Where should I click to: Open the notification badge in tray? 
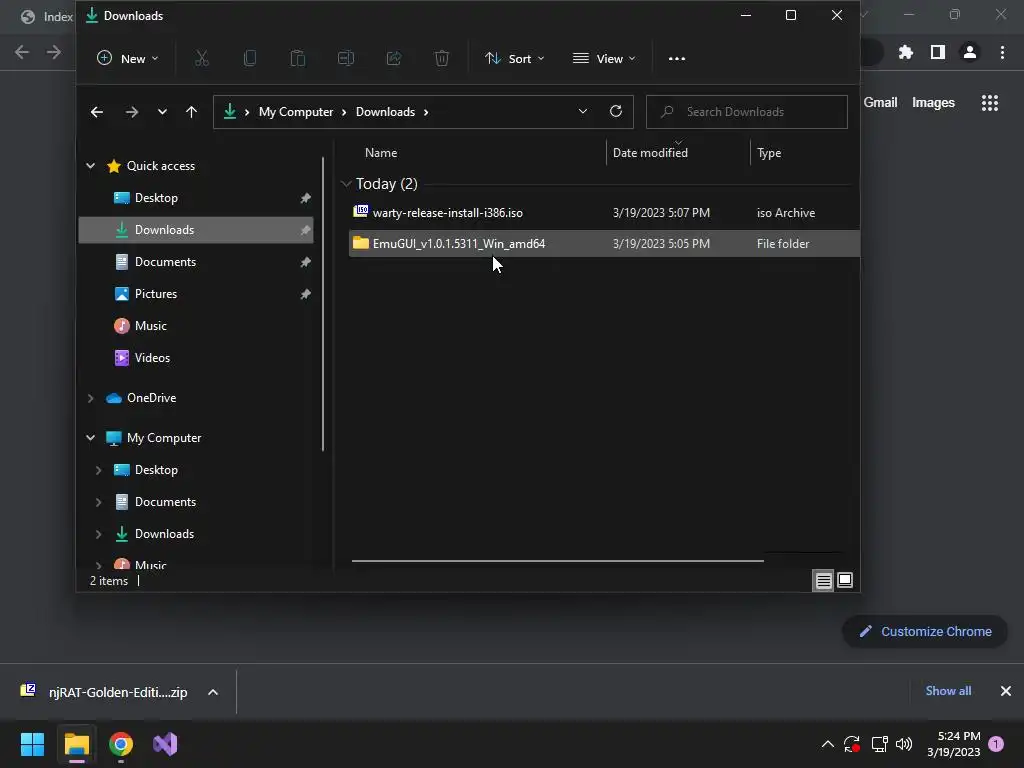[x=996, y=744]
